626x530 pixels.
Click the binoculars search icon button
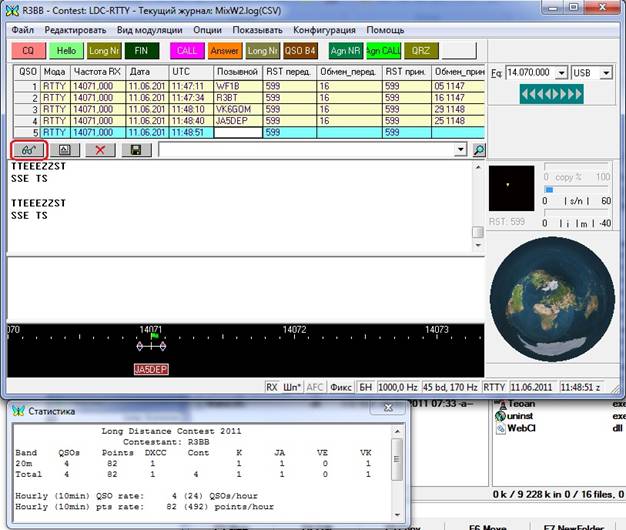pos(28,149)
